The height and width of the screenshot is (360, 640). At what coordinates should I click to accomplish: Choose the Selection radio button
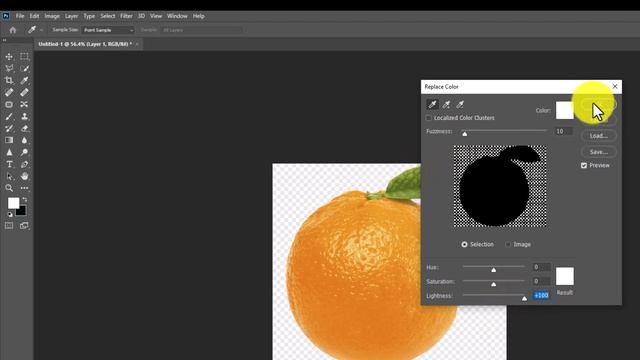pos(464,244)
